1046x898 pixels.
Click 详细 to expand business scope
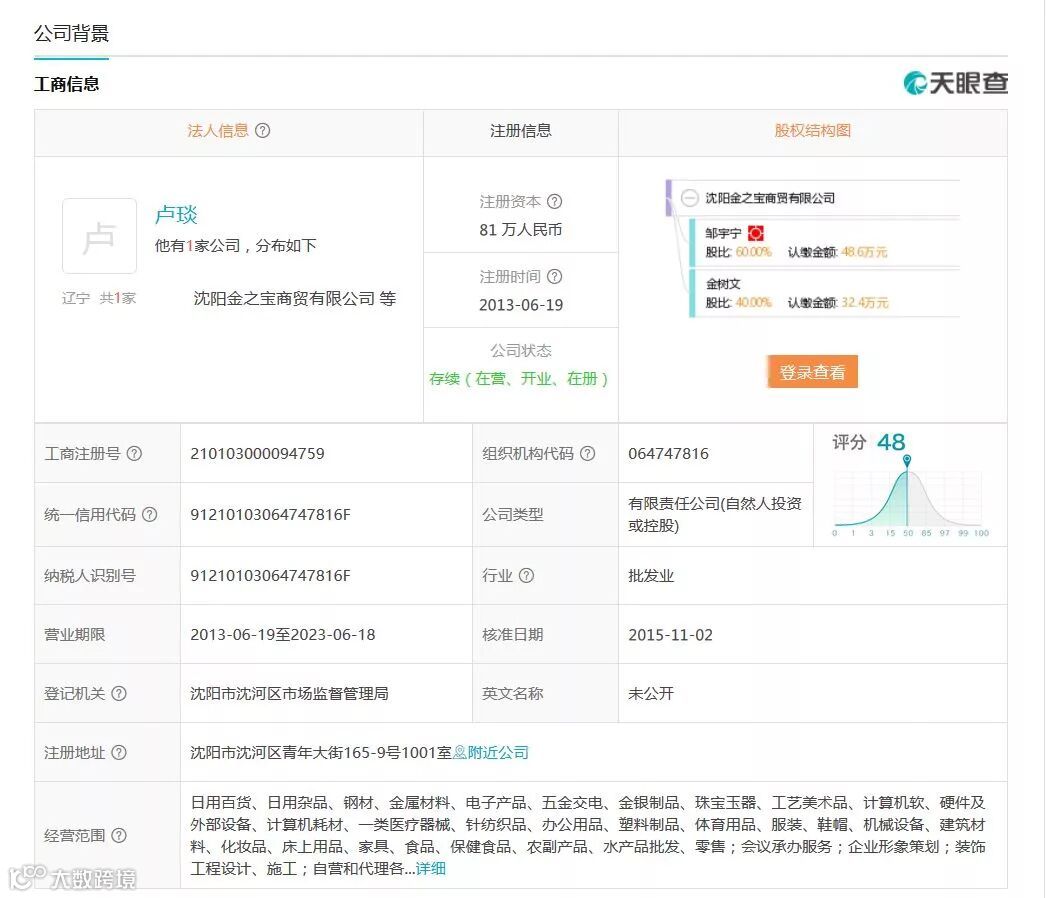point(431,869)
